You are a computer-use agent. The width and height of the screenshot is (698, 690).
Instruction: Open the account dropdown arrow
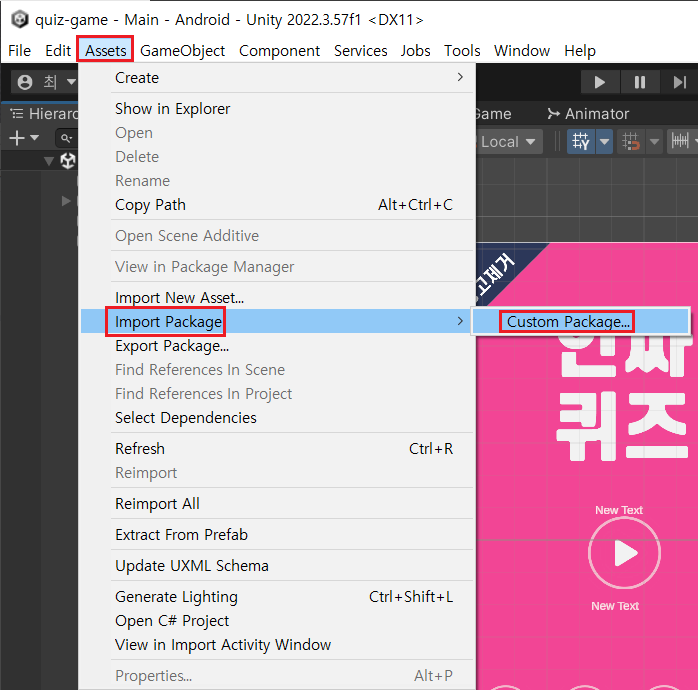click(x=71, y=82)
